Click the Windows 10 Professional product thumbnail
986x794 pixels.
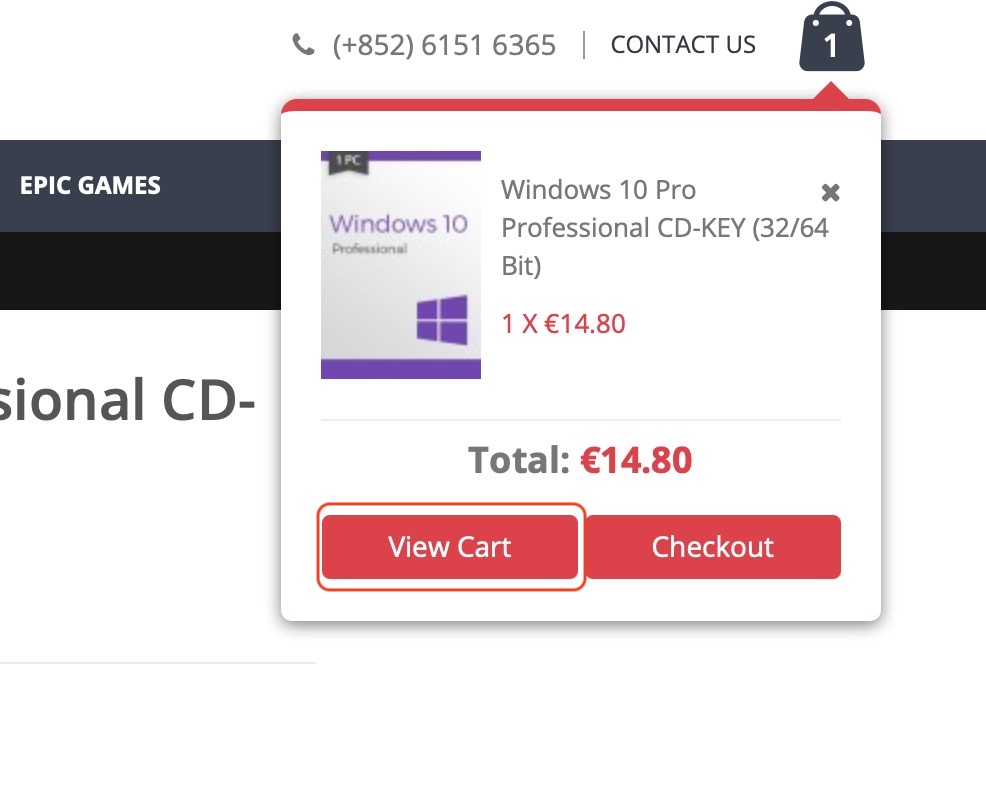click(401, 265)
